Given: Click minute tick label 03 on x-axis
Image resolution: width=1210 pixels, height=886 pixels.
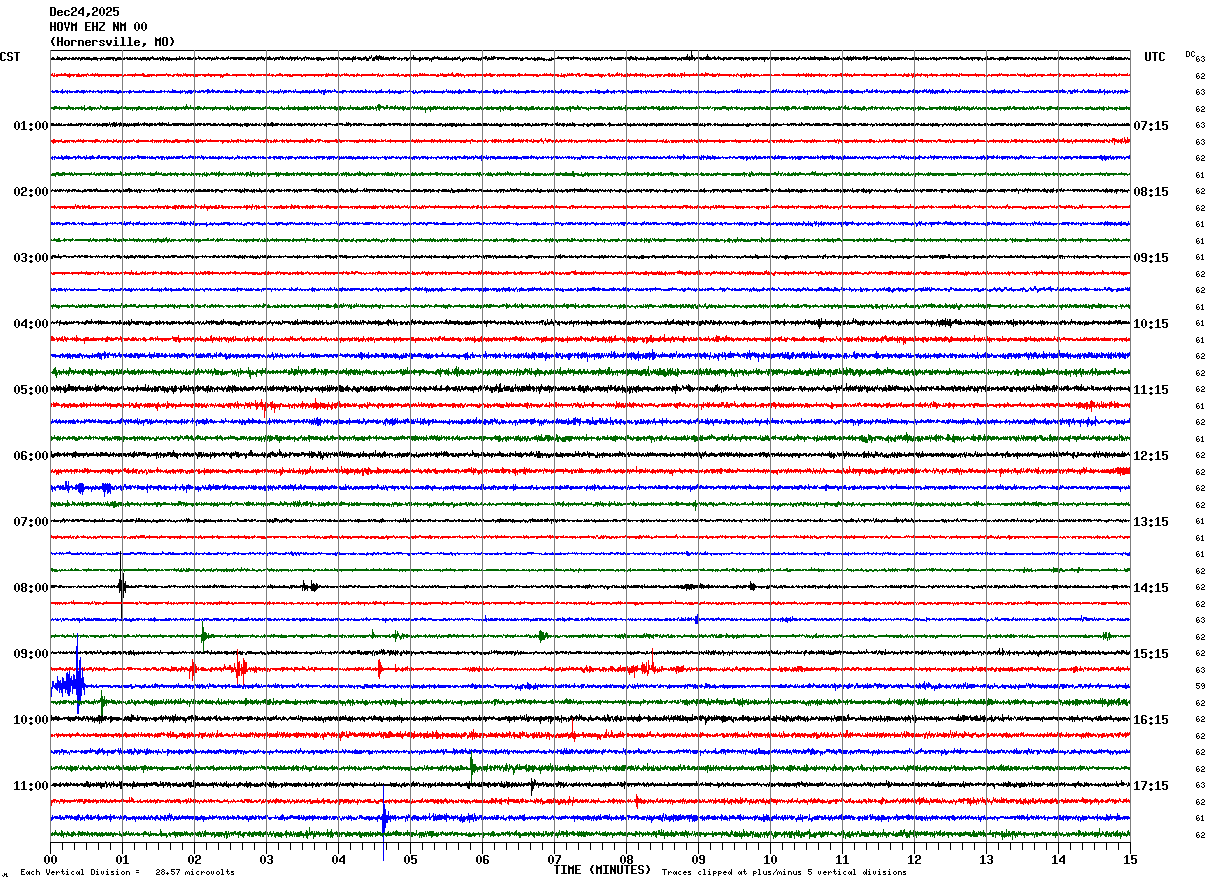Looking at the screenshot, I should (x=266, y=859).
